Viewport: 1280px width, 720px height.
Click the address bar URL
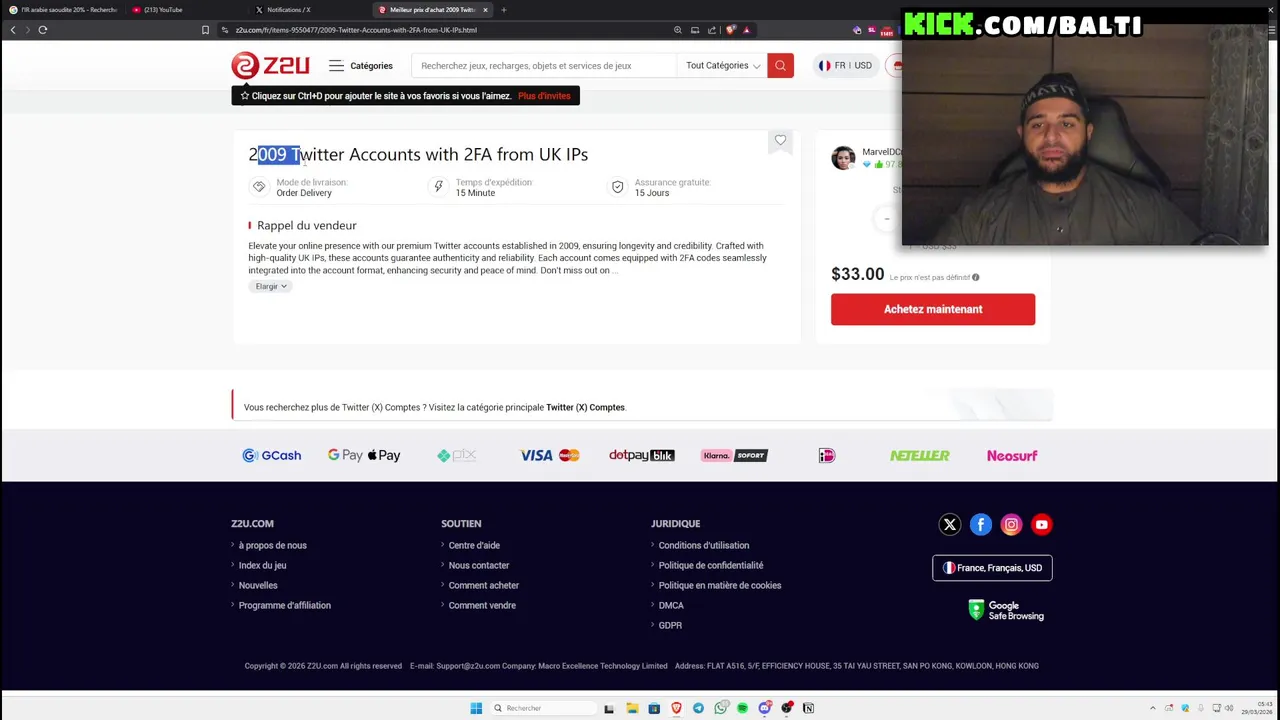[356, 30]
